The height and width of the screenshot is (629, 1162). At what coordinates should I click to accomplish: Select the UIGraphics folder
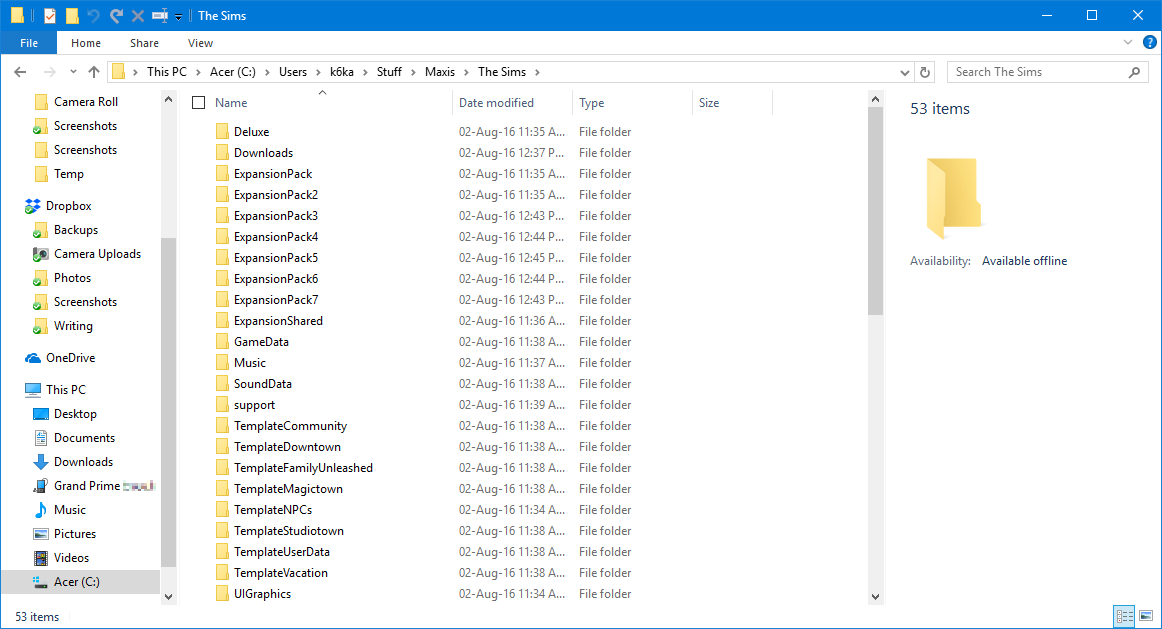click(262, 593)
